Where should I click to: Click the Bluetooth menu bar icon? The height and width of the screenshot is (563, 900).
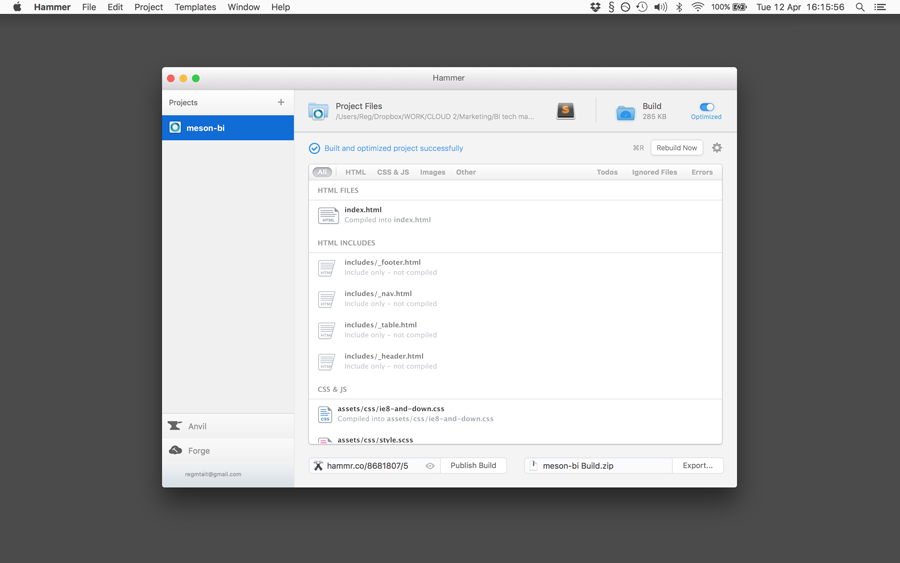(679, 7)
